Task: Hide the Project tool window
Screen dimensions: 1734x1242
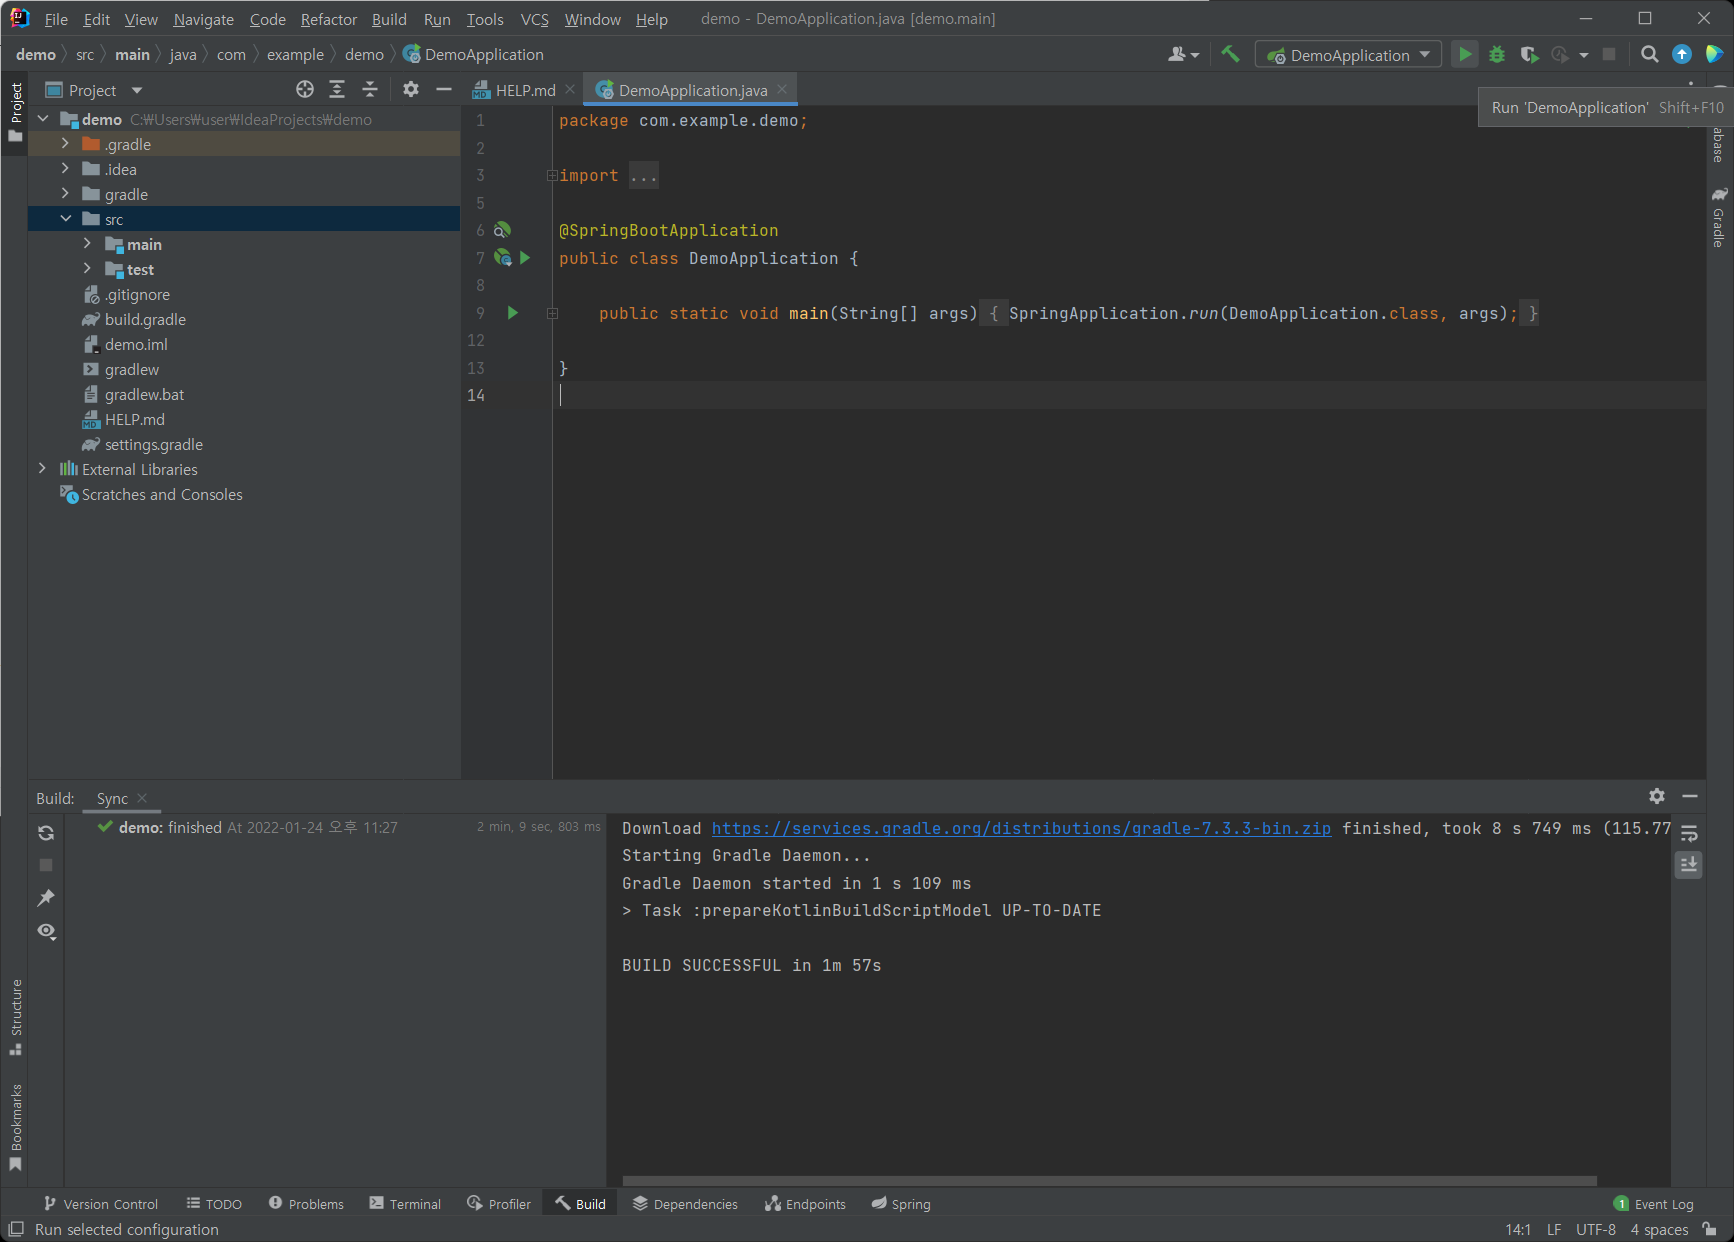Action: 444,90
